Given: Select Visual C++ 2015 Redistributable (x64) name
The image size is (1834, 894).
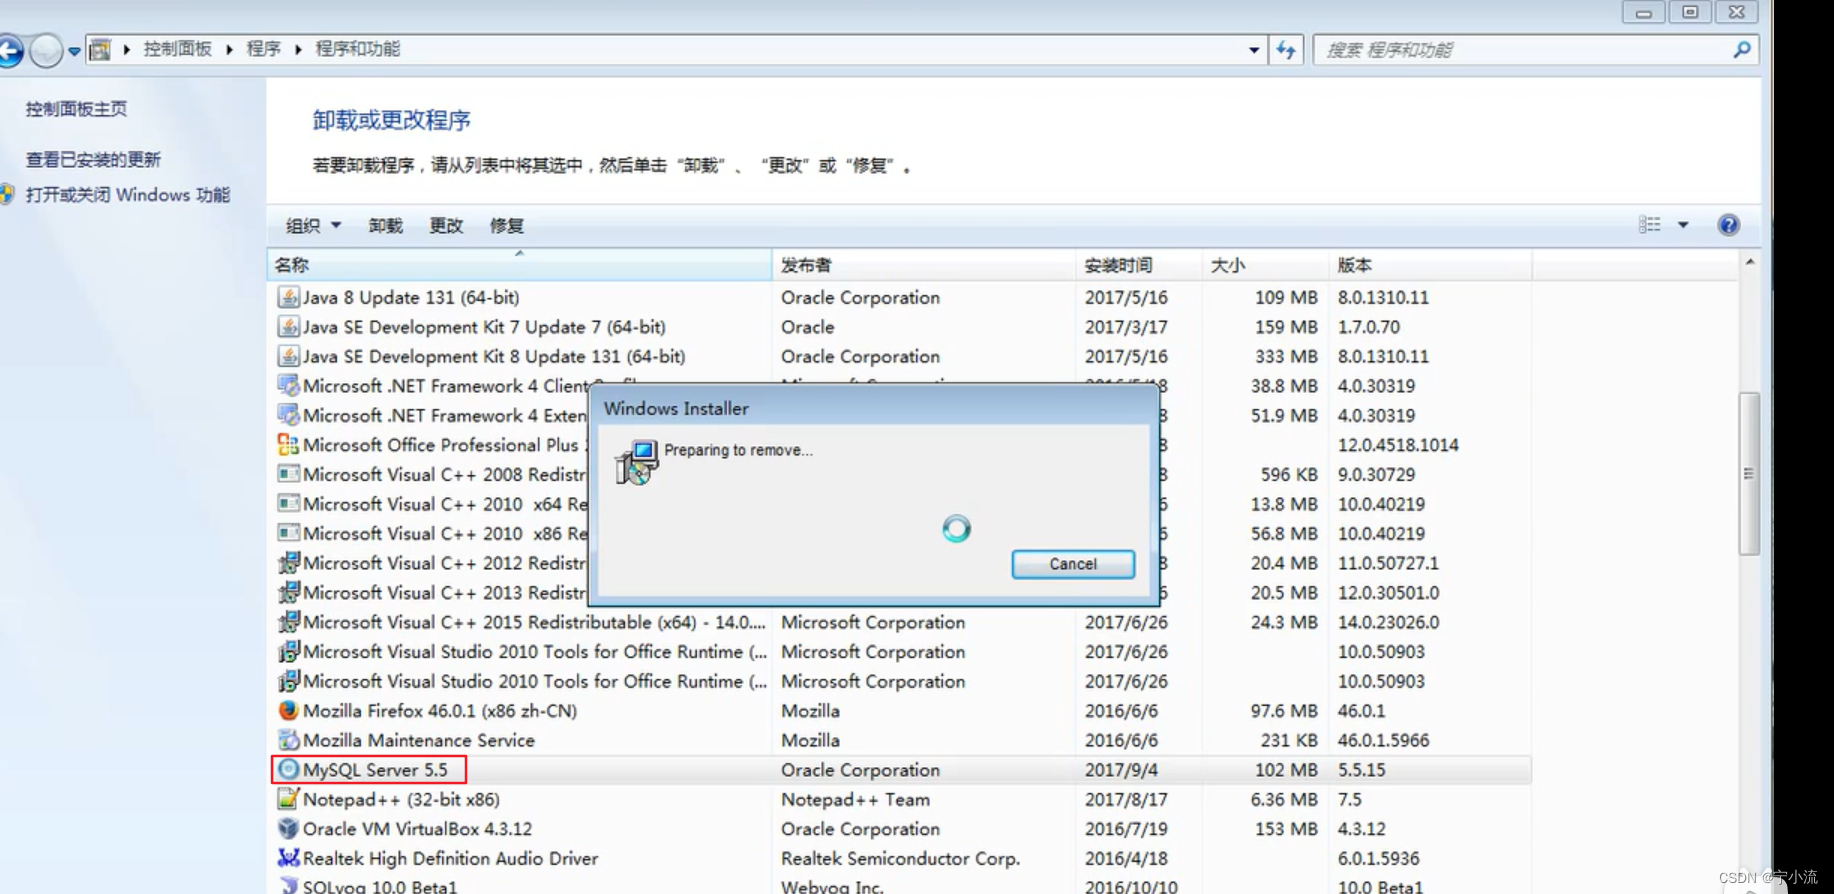Looking at the screenshot, I should tap(534, 622).
